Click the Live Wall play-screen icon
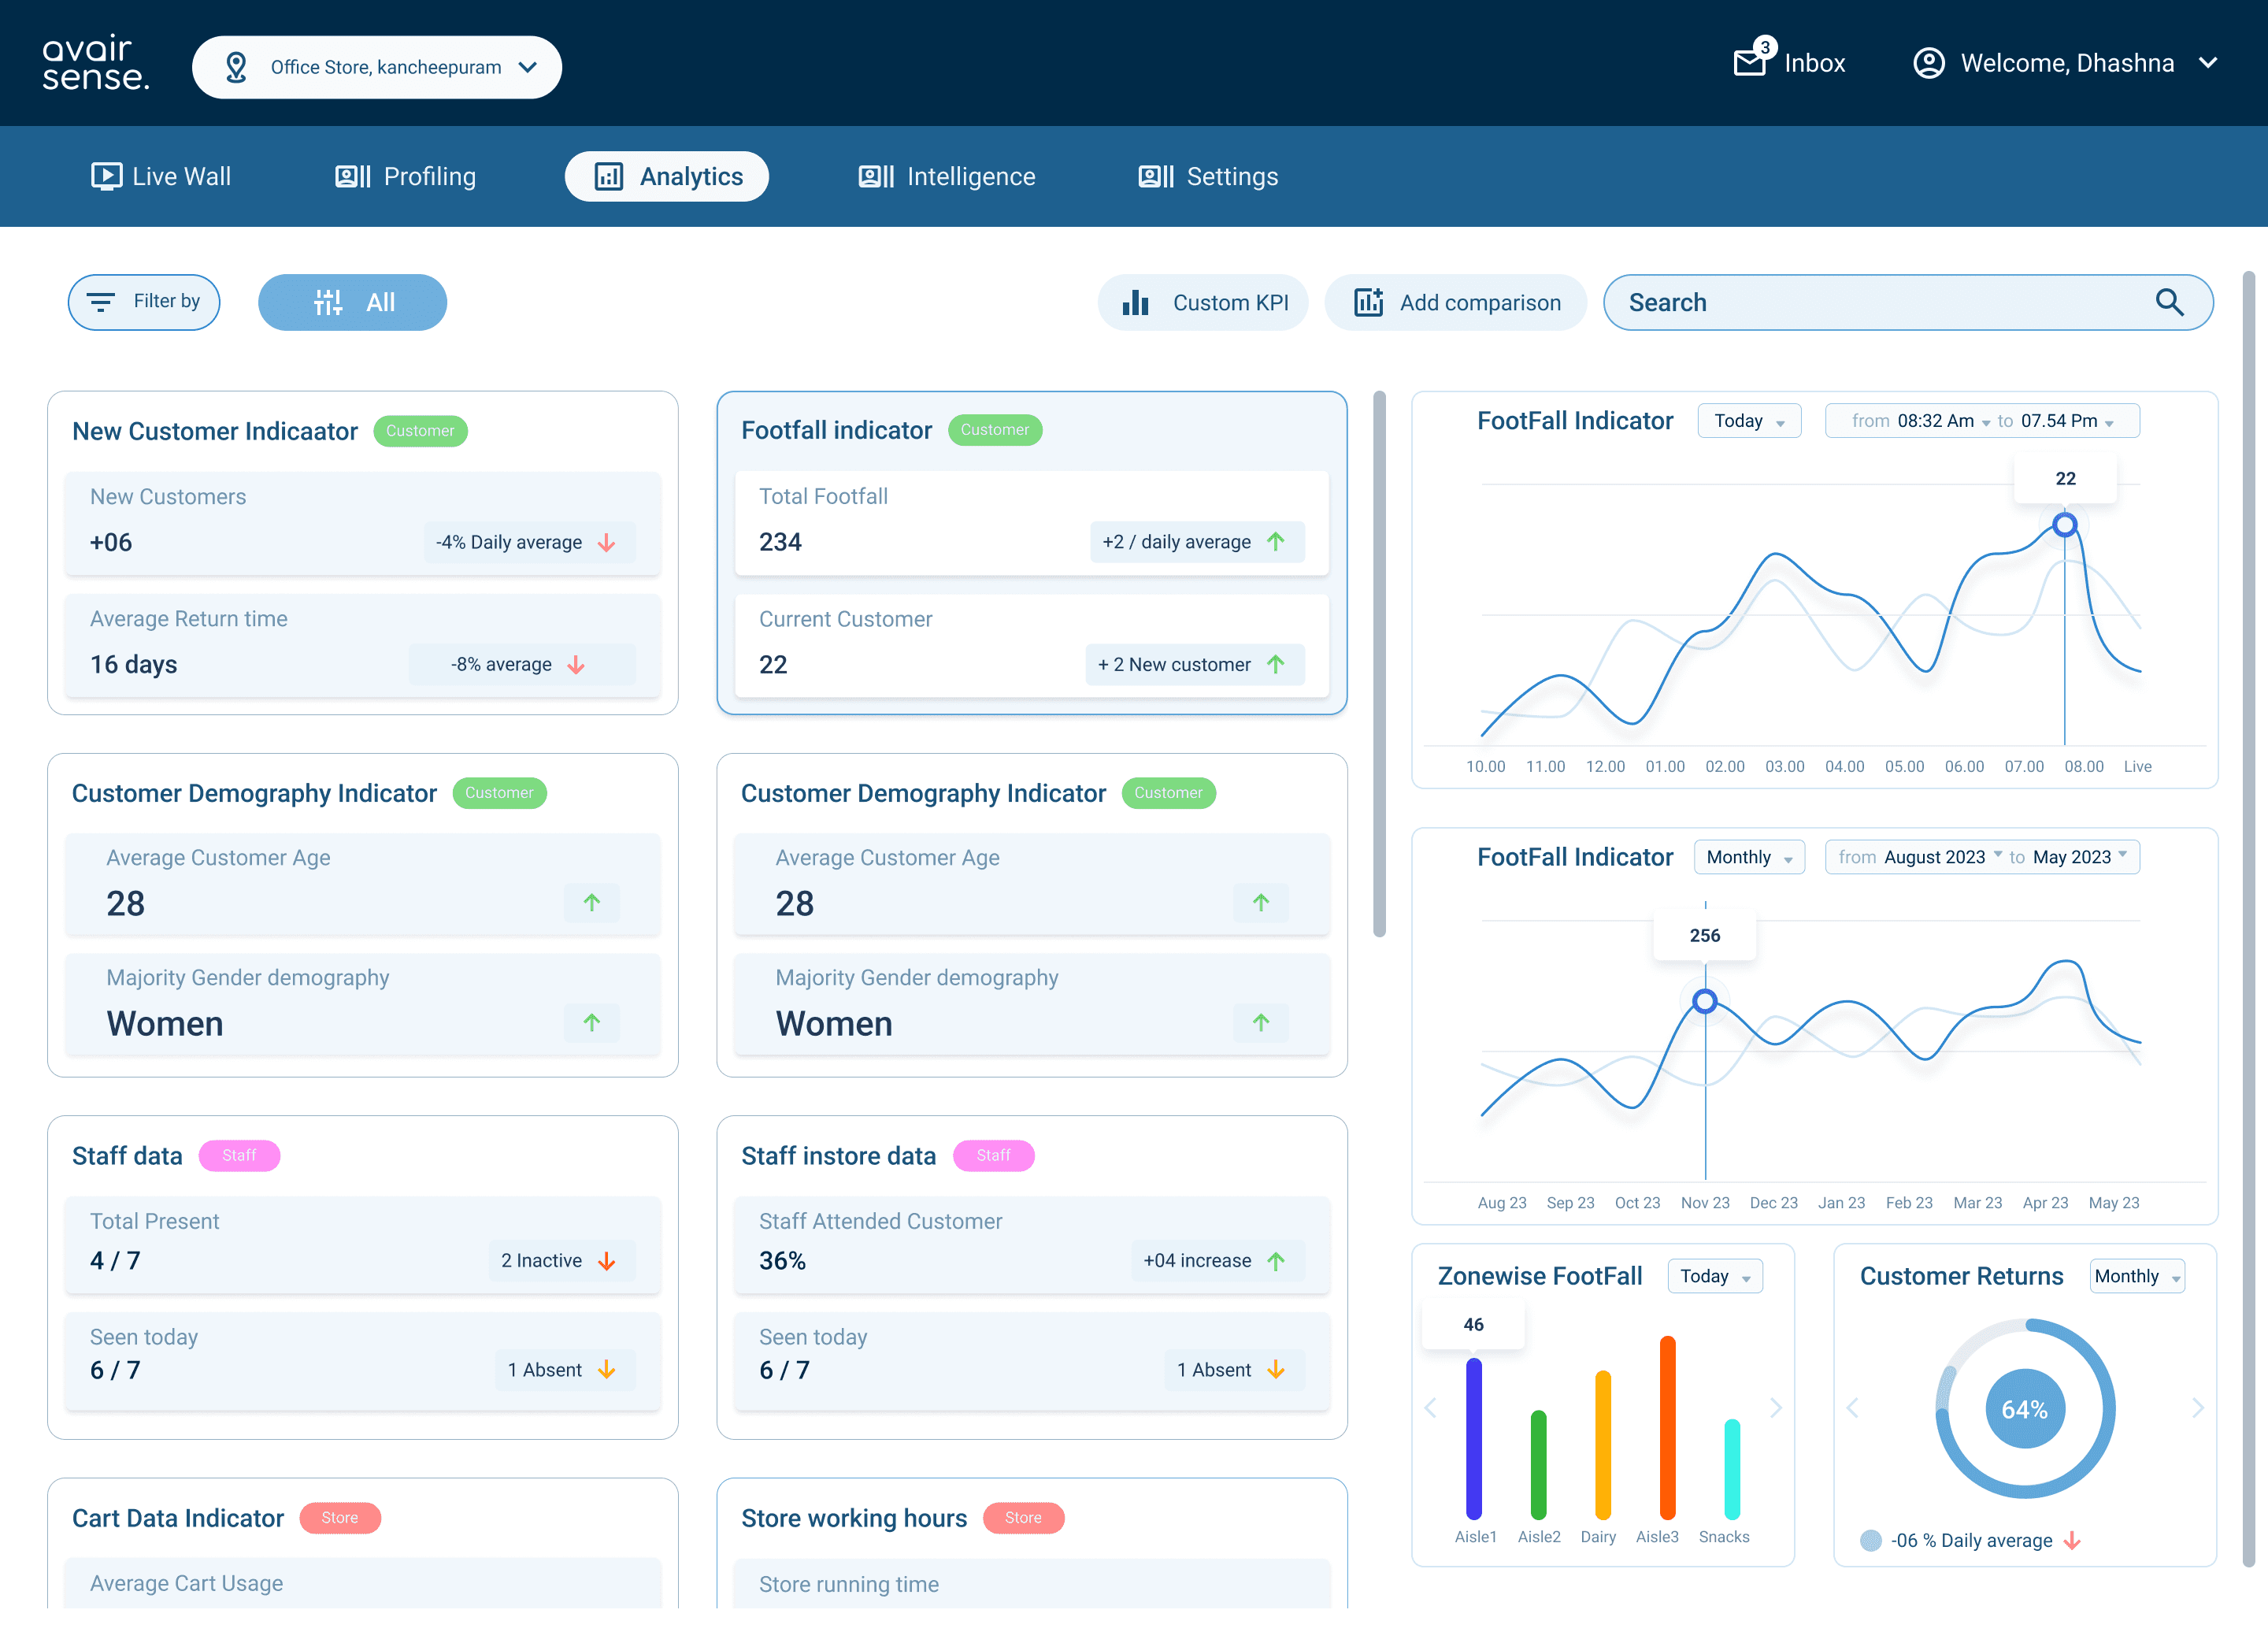The height and width of the screenshot is (1632, 2268). pos(106,176)
